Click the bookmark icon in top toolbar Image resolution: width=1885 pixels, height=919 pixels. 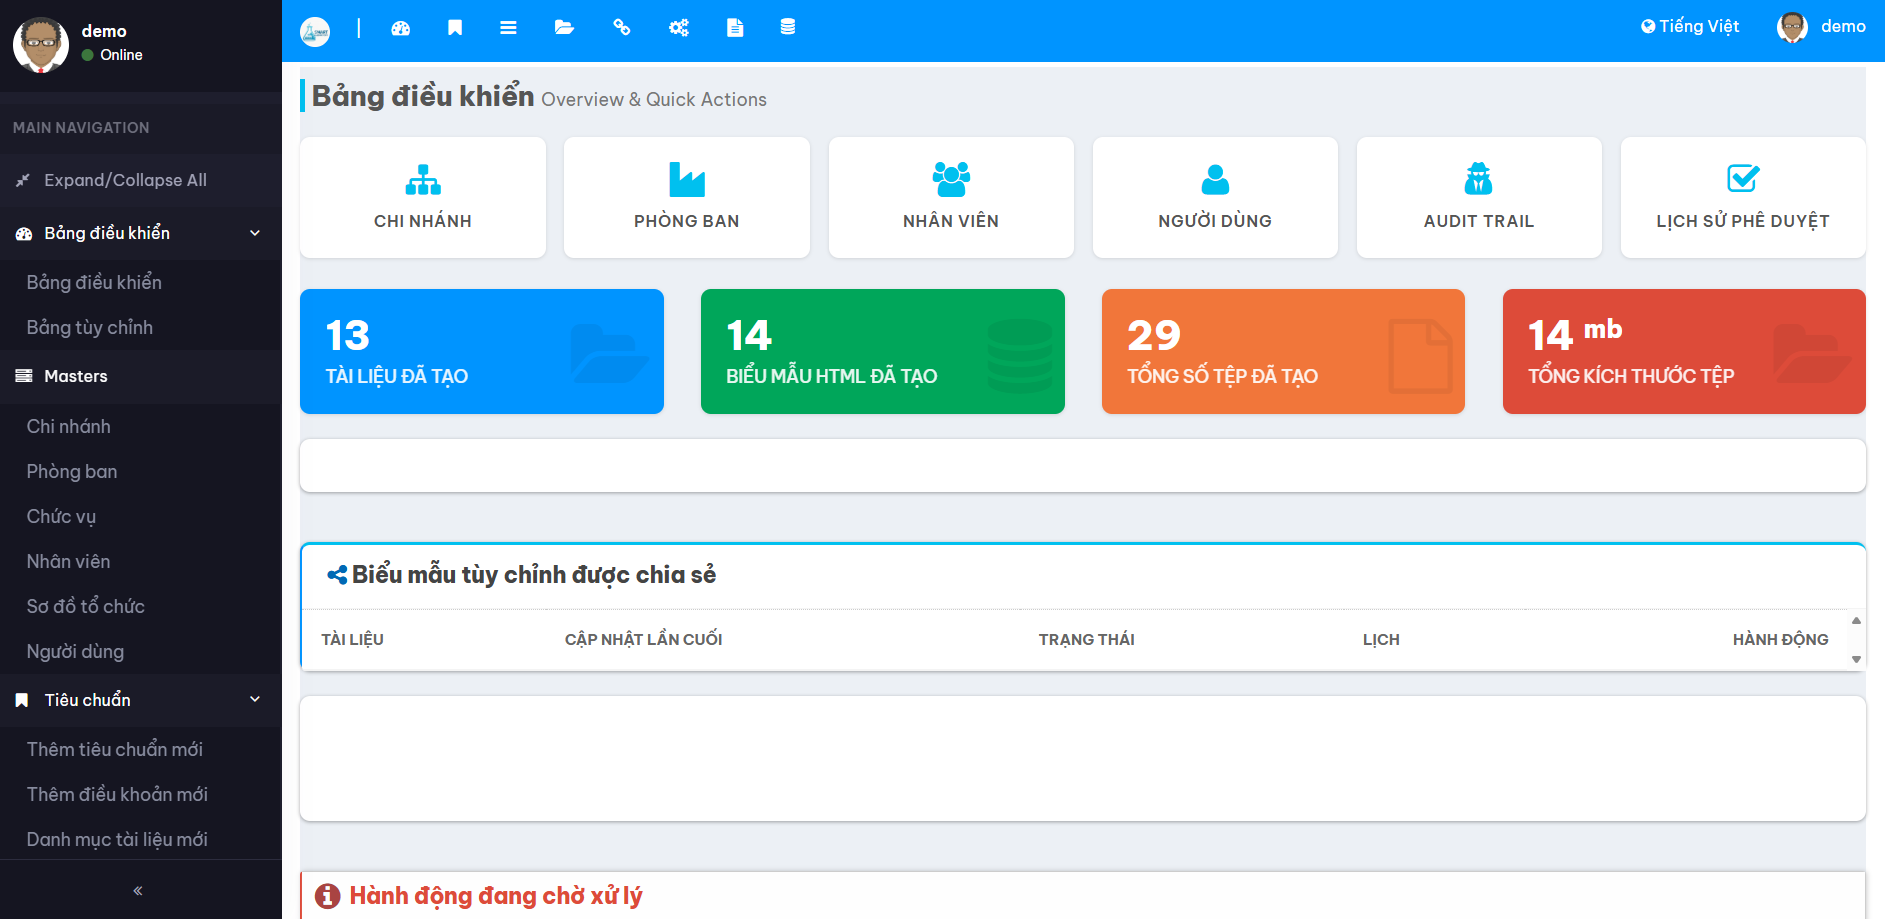(x=455, y=28)
